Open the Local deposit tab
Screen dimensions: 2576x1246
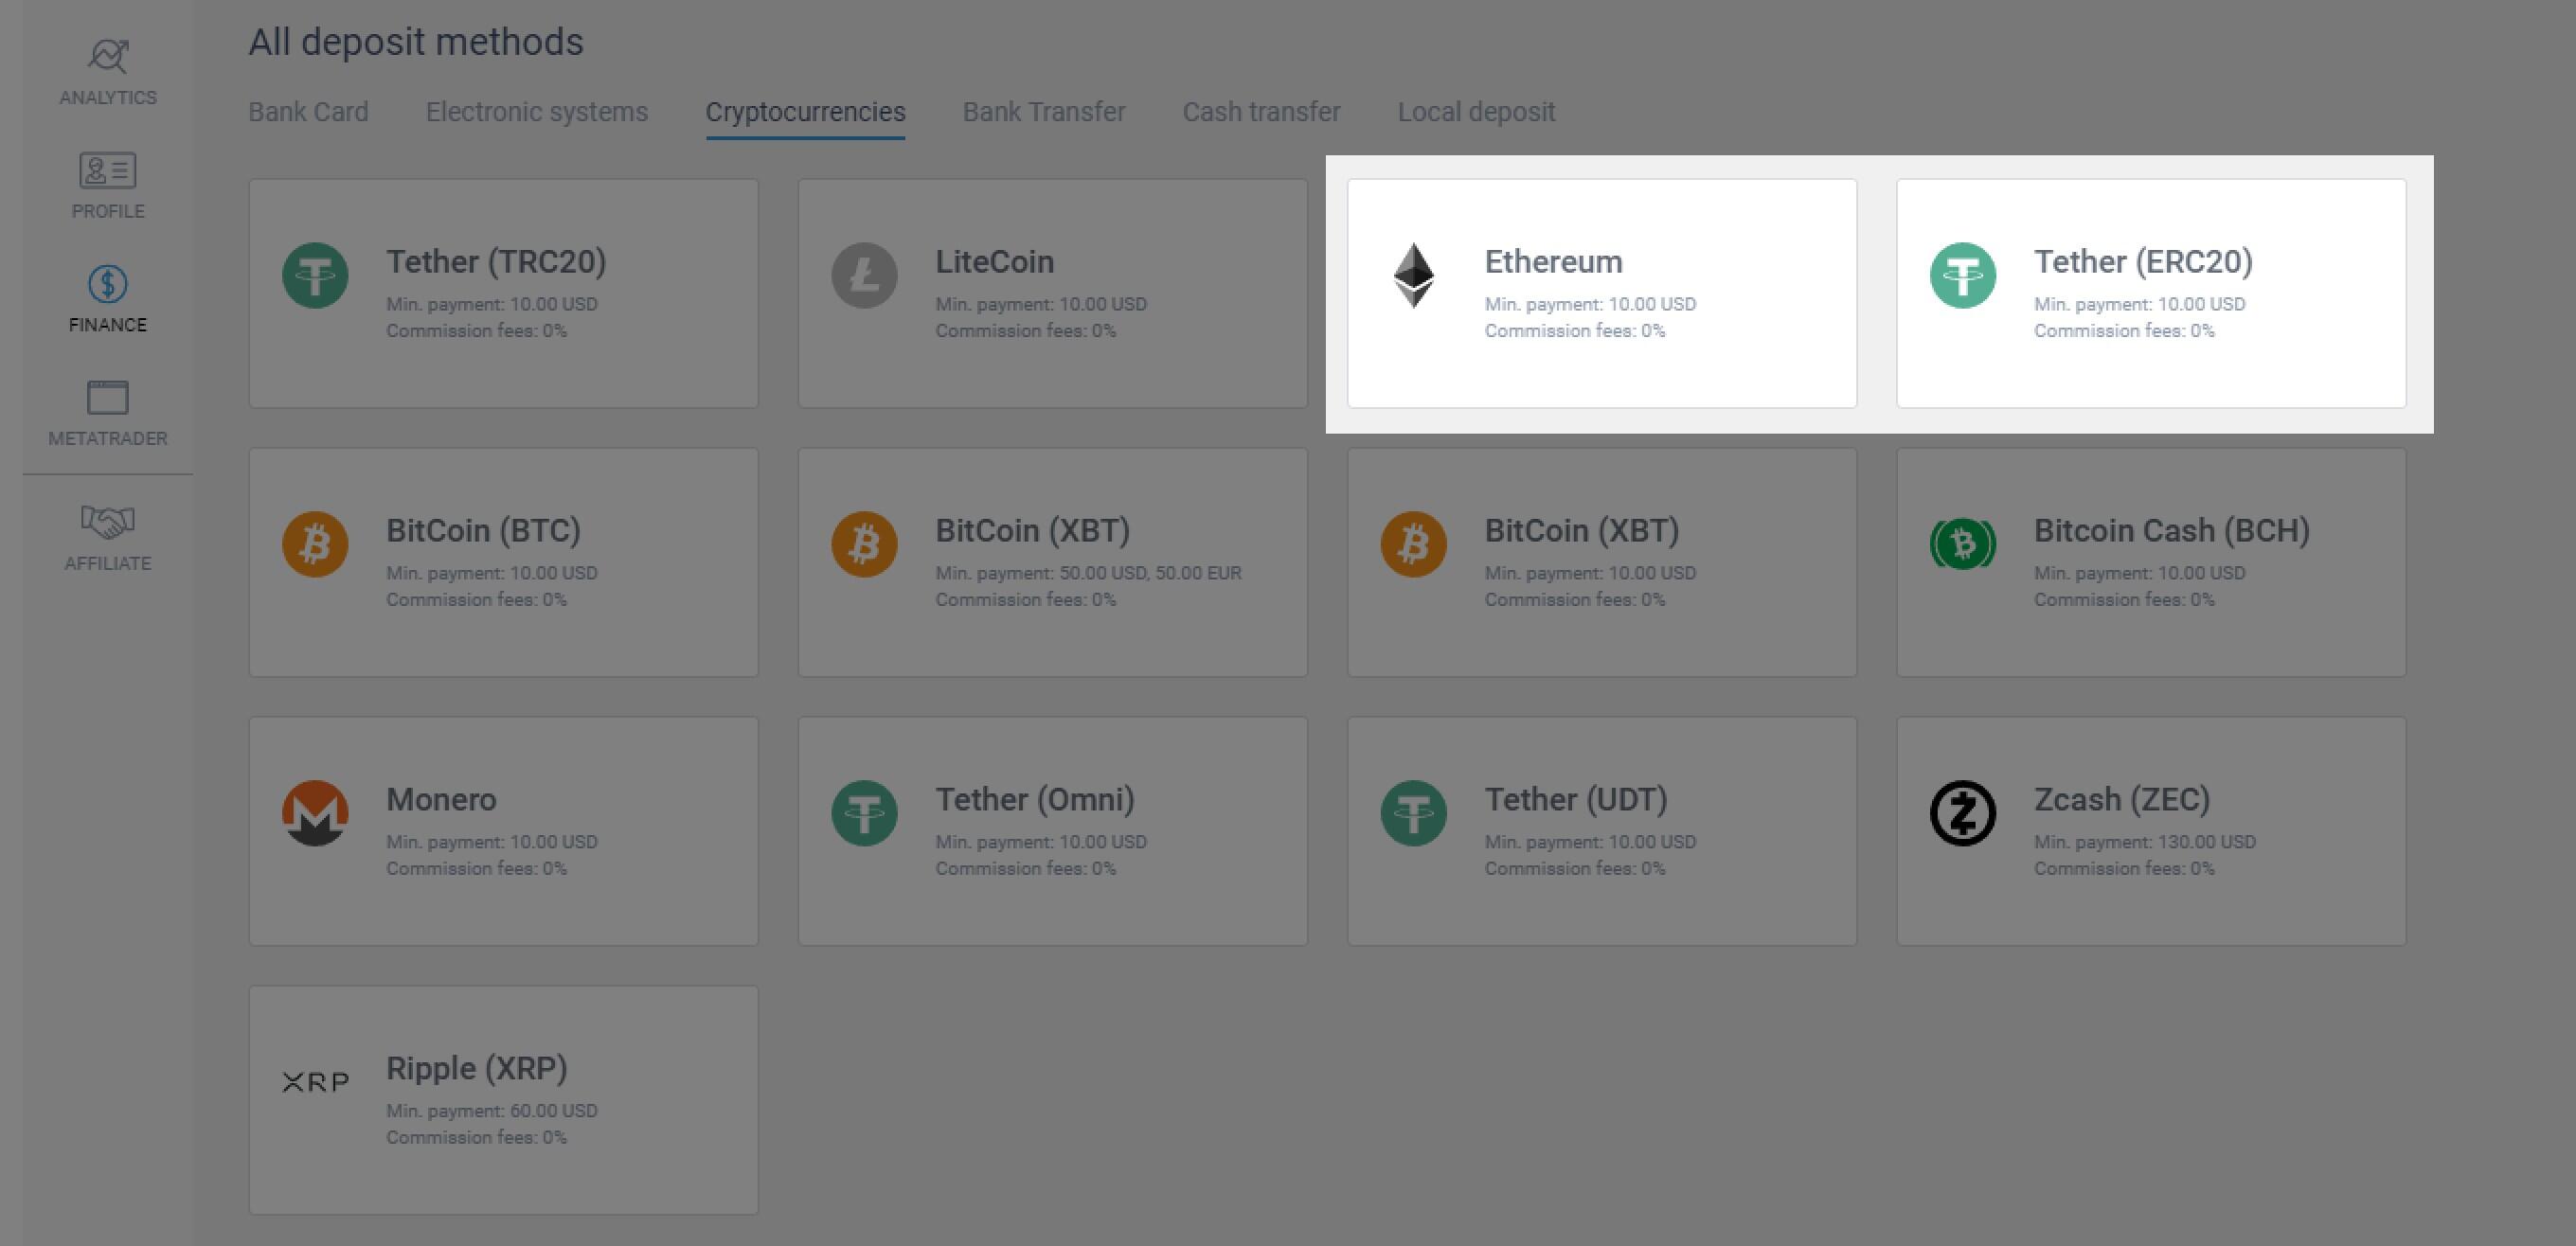tap(1476, 112)
